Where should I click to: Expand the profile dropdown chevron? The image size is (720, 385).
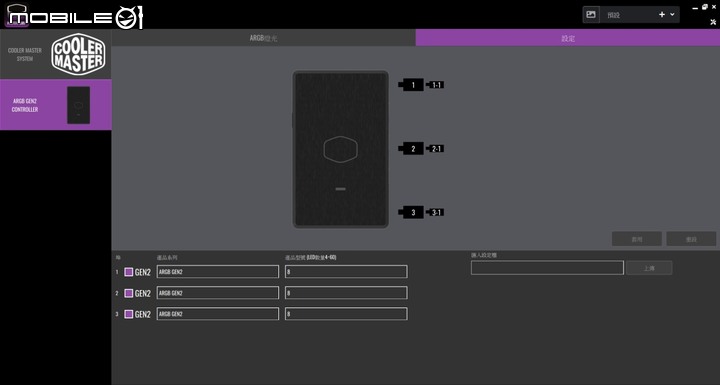[x=672, y=15]
